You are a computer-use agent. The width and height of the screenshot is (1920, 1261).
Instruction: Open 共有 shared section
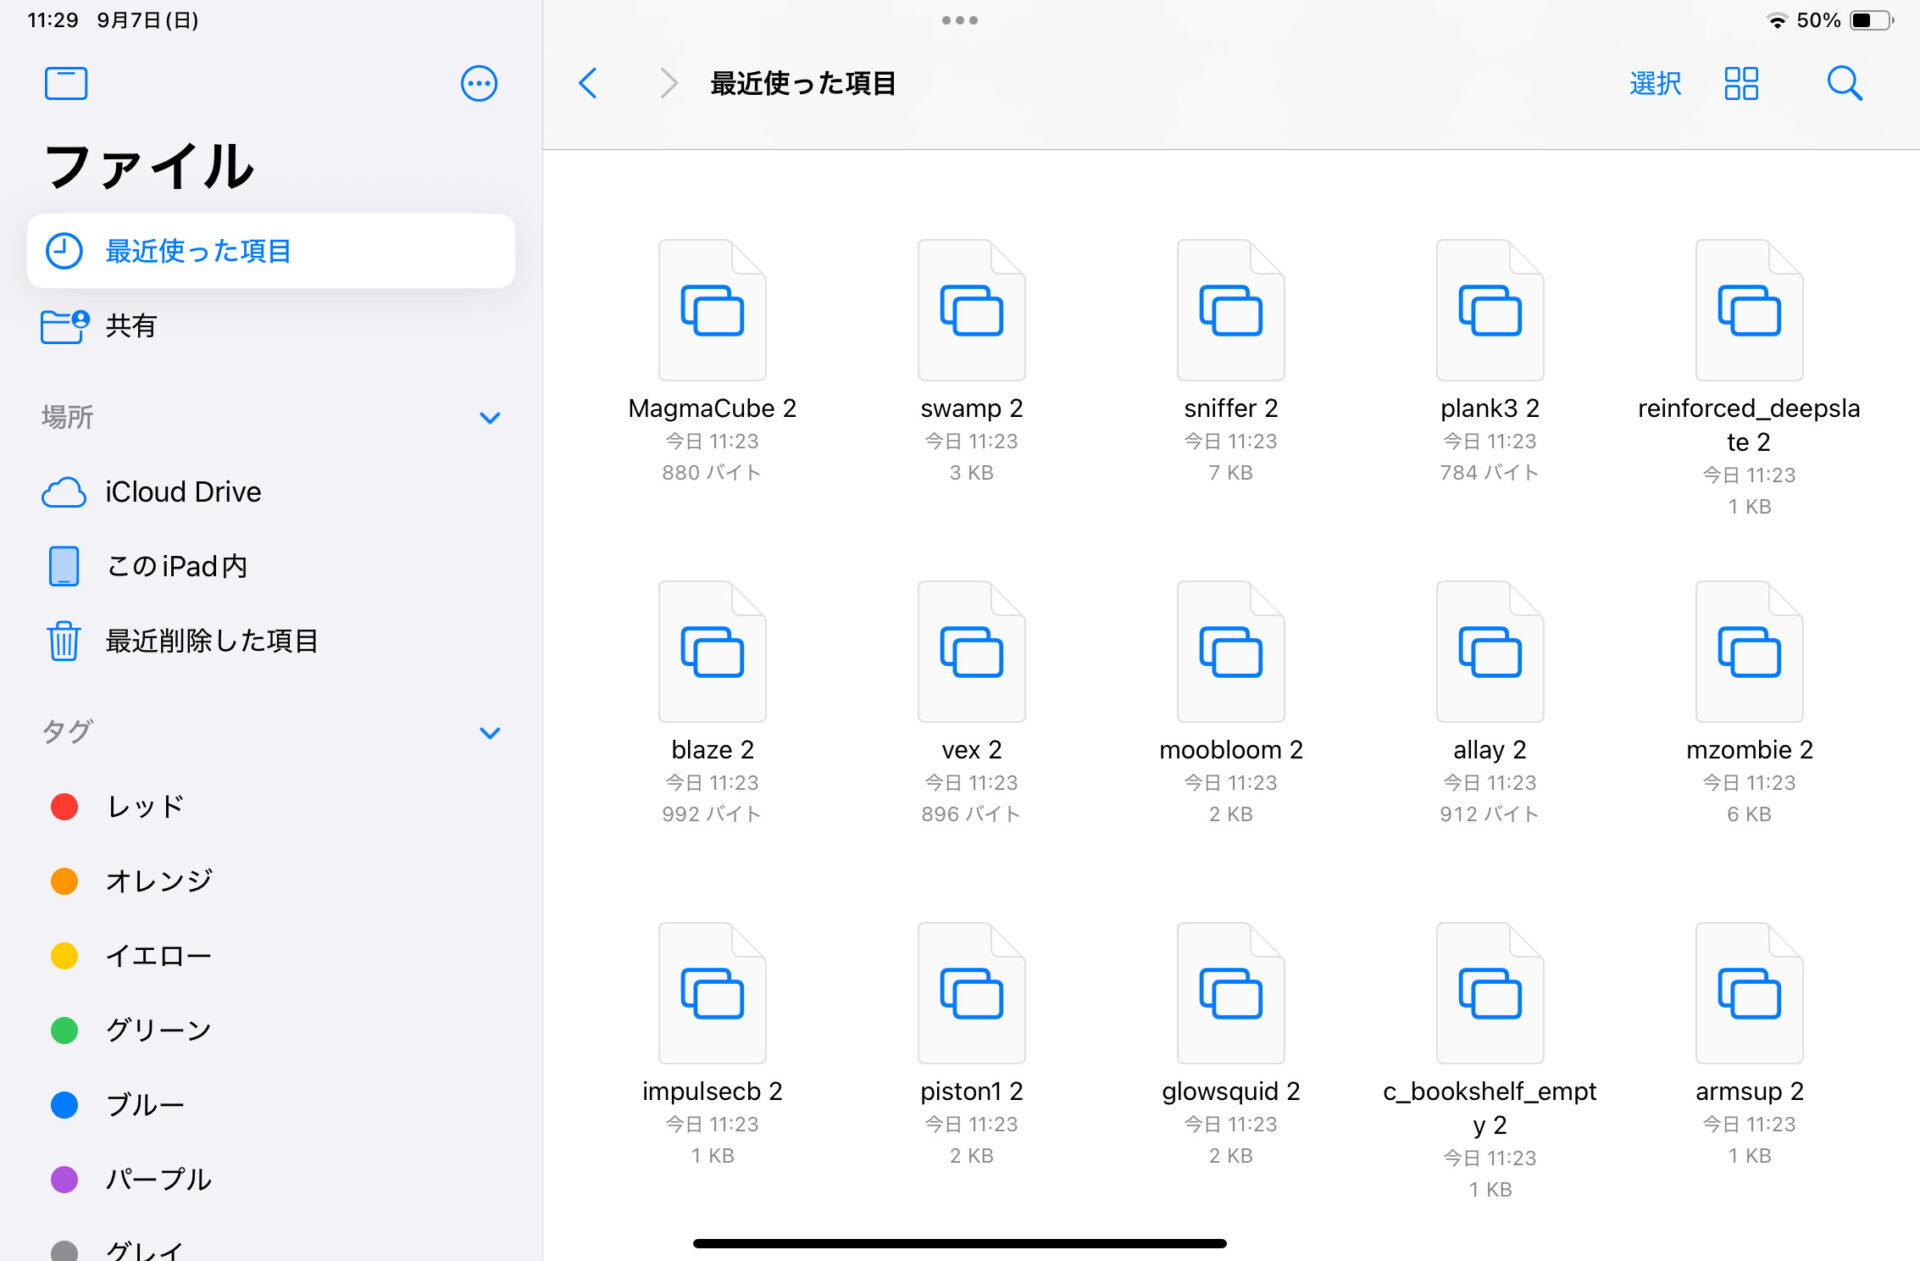point(271,325)
